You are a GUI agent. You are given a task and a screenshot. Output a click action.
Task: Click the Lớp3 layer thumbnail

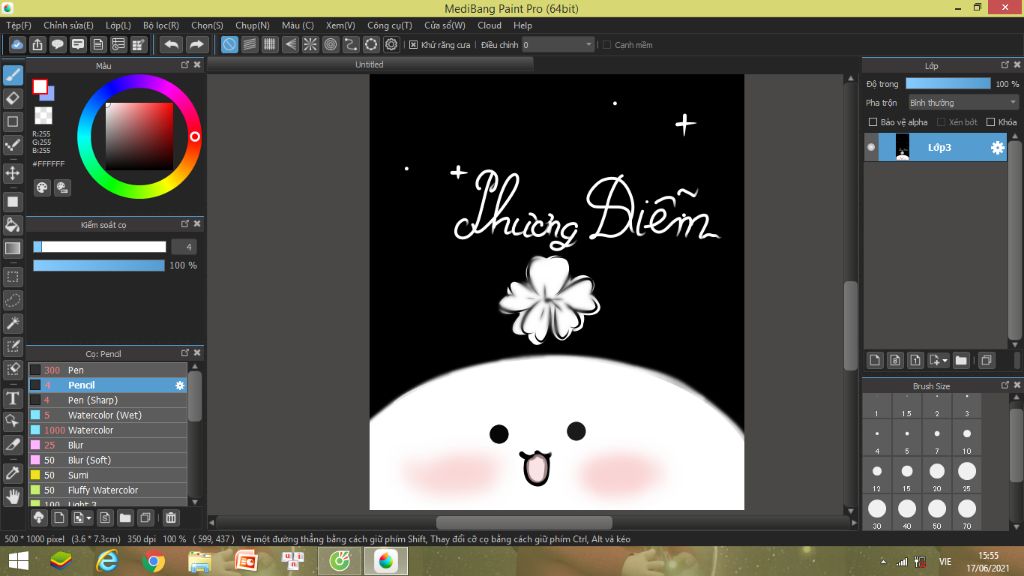coord(902,148)
